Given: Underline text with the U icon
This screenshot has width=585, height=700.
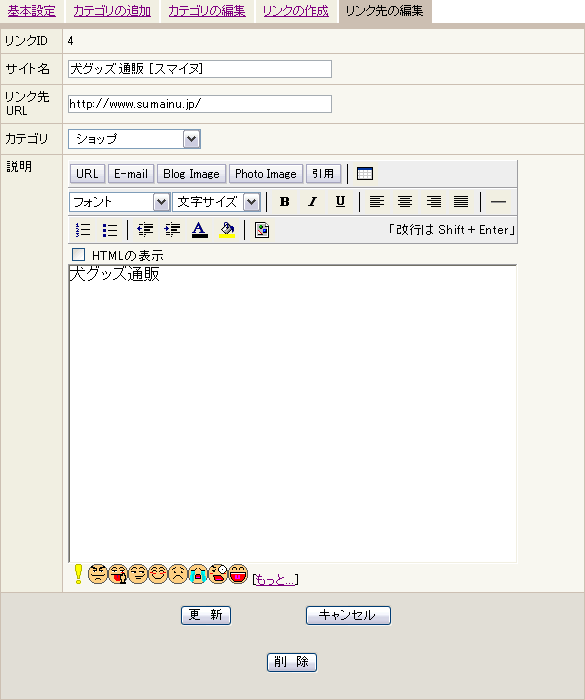Looking at the screenshot, I should (340, 202).
